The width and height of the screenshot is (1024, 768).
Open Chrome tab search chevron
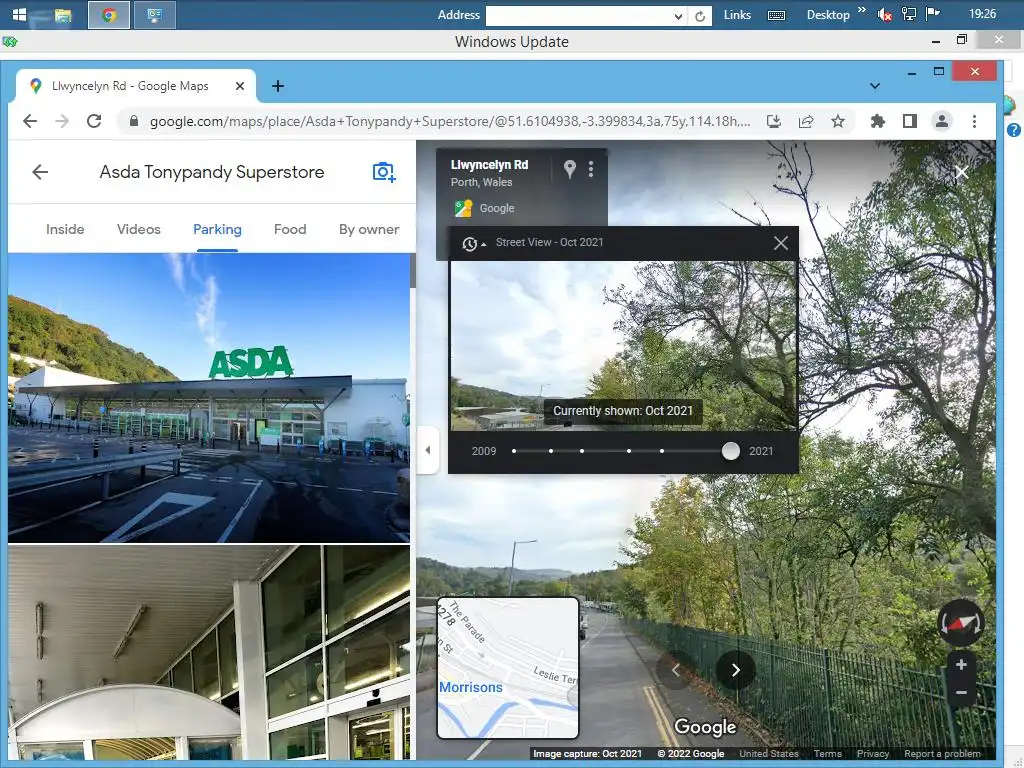pyautogui.click(x=874, y=86)
